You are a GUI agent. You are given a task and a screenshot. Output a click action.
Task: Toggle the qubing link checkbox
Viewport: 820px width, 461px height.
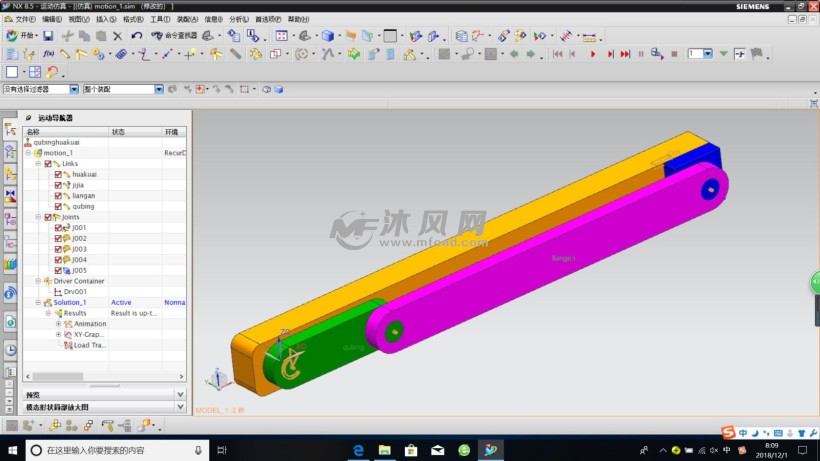click(x=58, y=206)
